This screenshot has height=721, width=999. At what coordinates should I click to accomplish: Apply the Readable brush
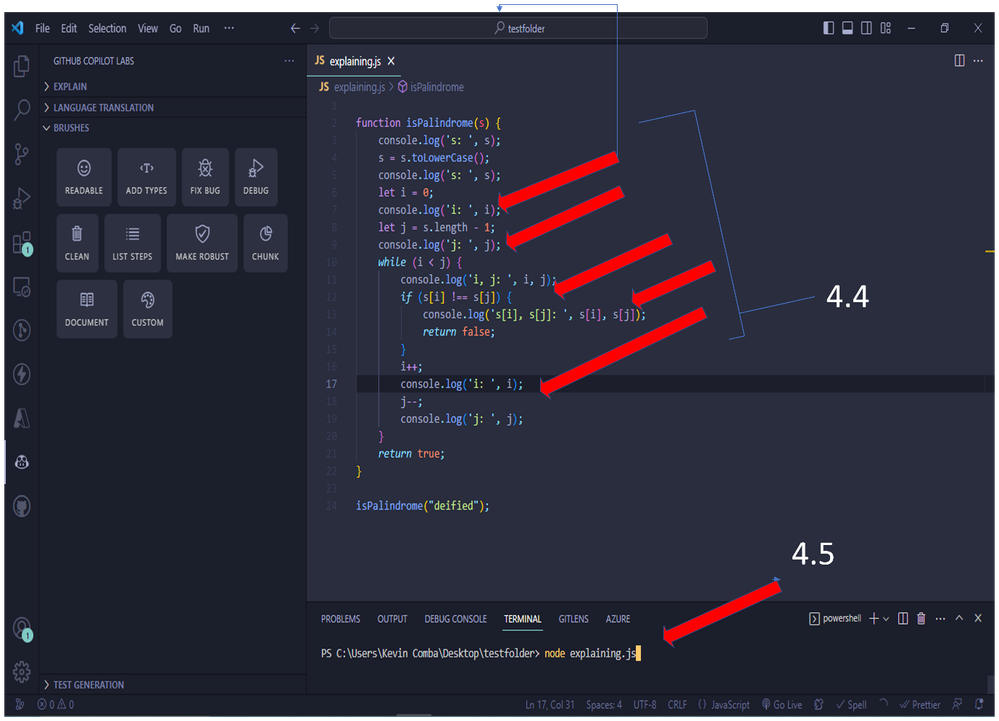pyautogui.click(x=83, y=177)
